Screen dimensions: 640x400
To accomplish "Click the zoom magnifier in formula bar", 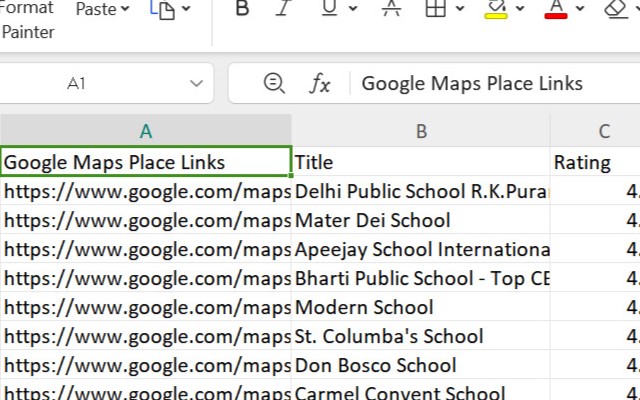I will (x=274, y=83).
